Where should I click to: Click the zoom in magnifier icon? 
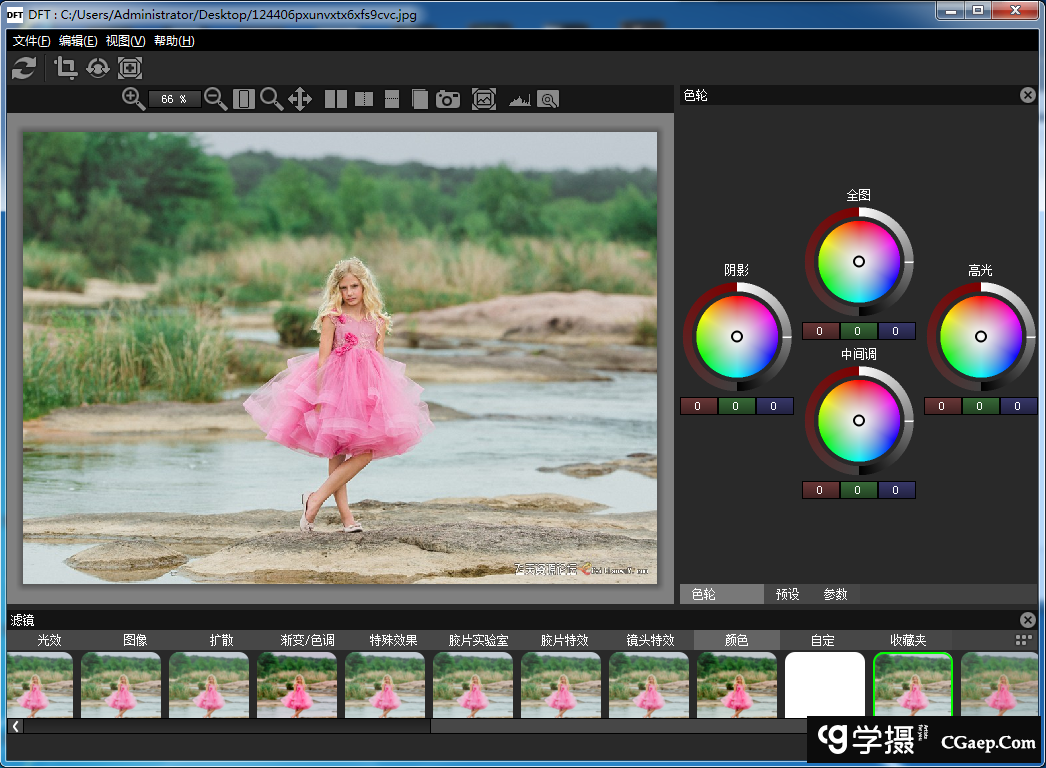pyautogui.click(x=133, y=98)
